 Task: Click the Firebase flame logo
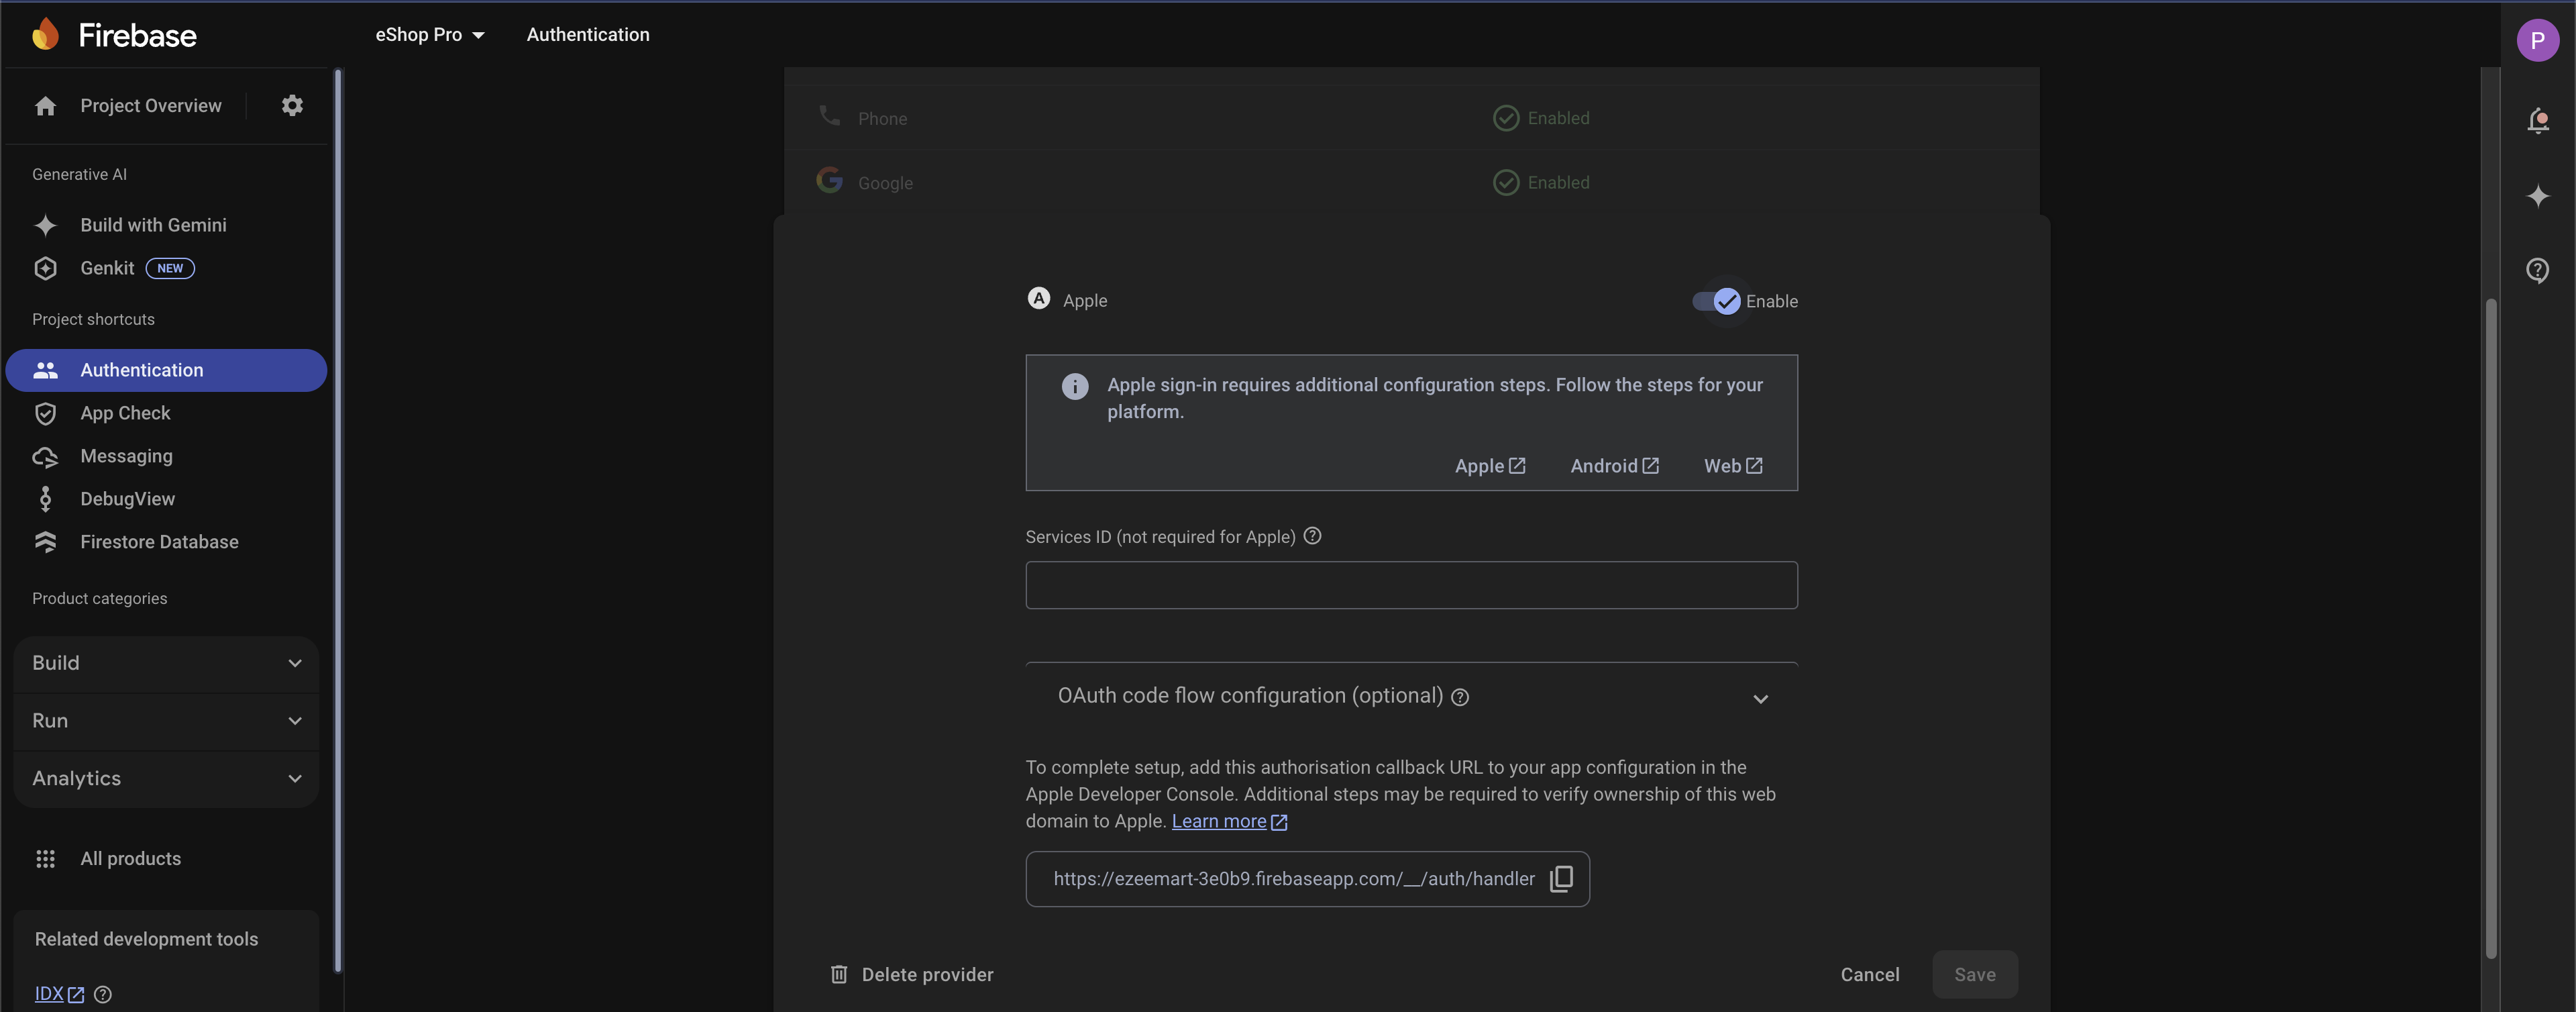click(45, 34)
